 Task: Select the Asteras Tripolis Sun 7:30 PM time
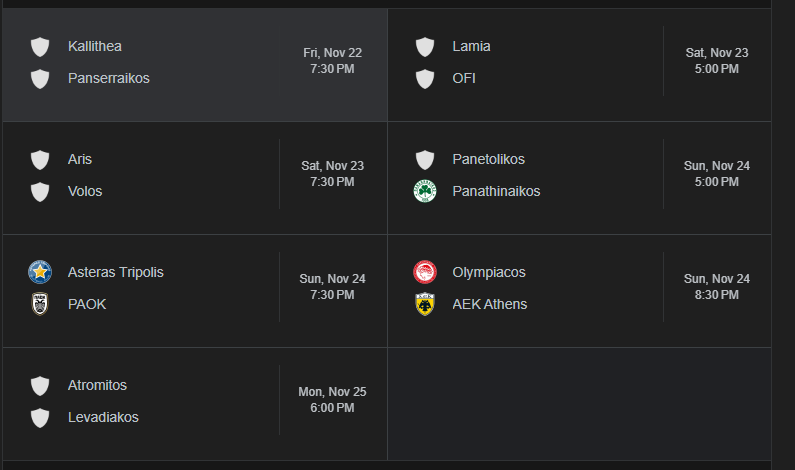pyautogui.click(x=333, y=287)
